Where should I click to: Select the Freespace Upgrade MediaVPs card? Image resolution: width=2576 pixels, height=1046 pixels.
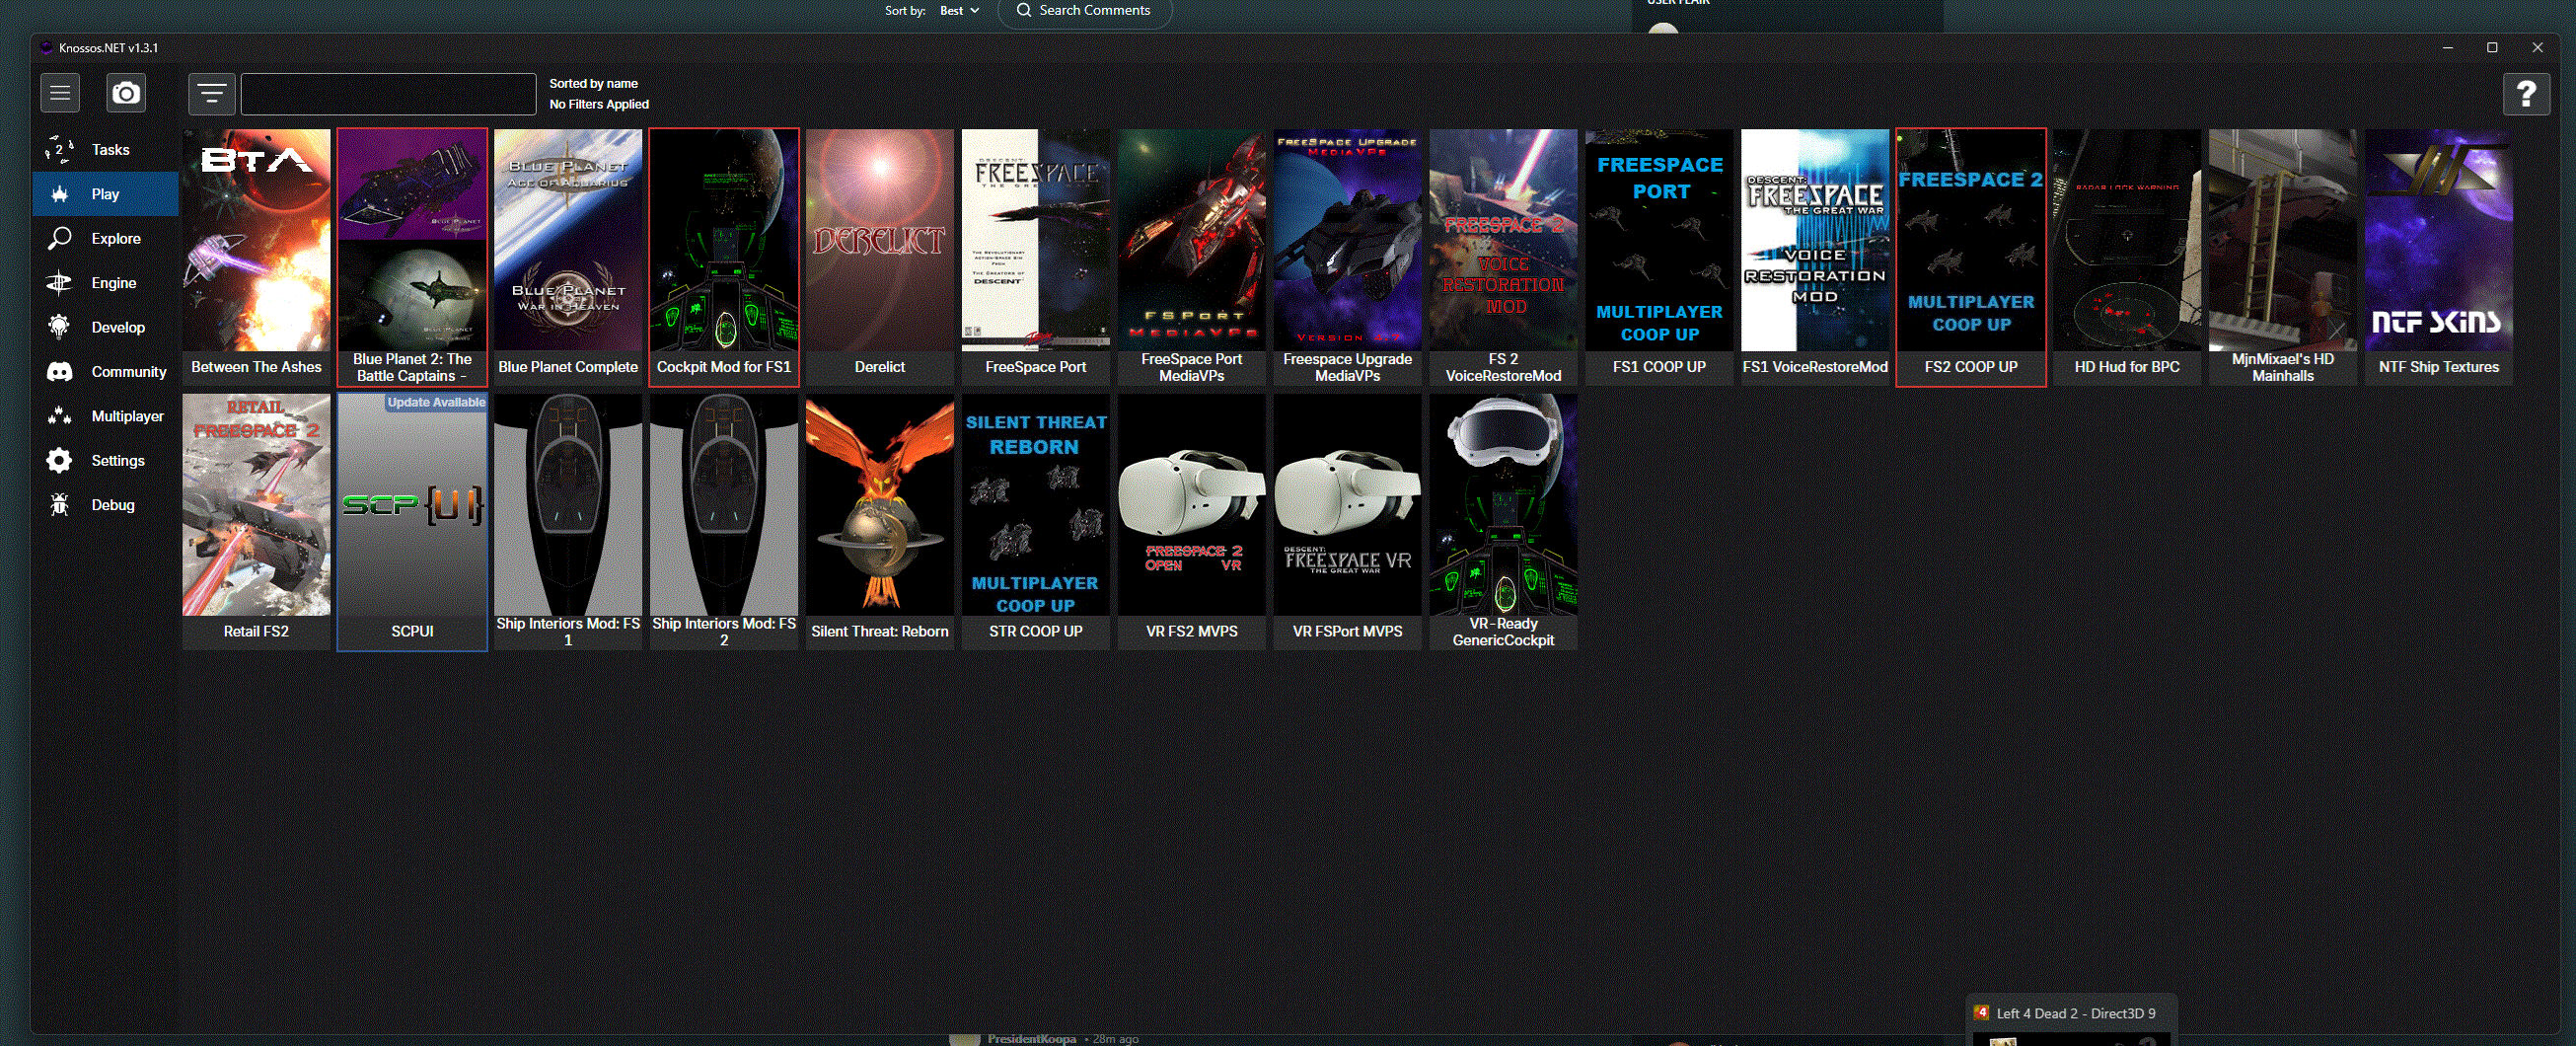coord(1348,257)
